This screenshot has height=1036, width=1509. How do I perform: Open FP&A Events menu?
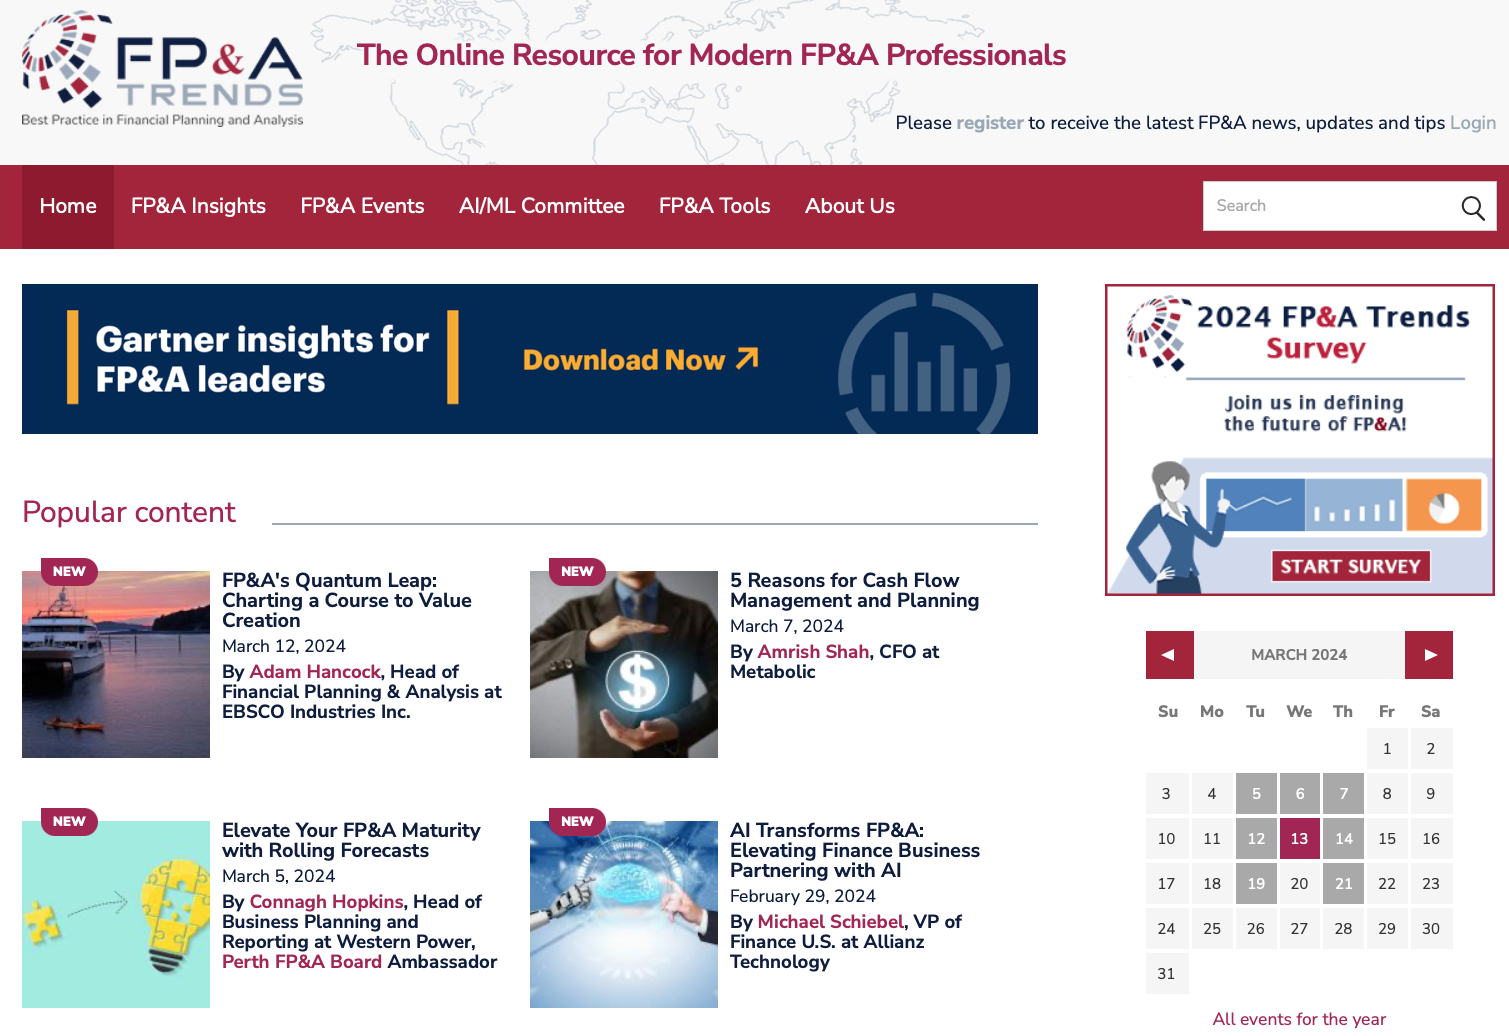[x=362, y=206]
